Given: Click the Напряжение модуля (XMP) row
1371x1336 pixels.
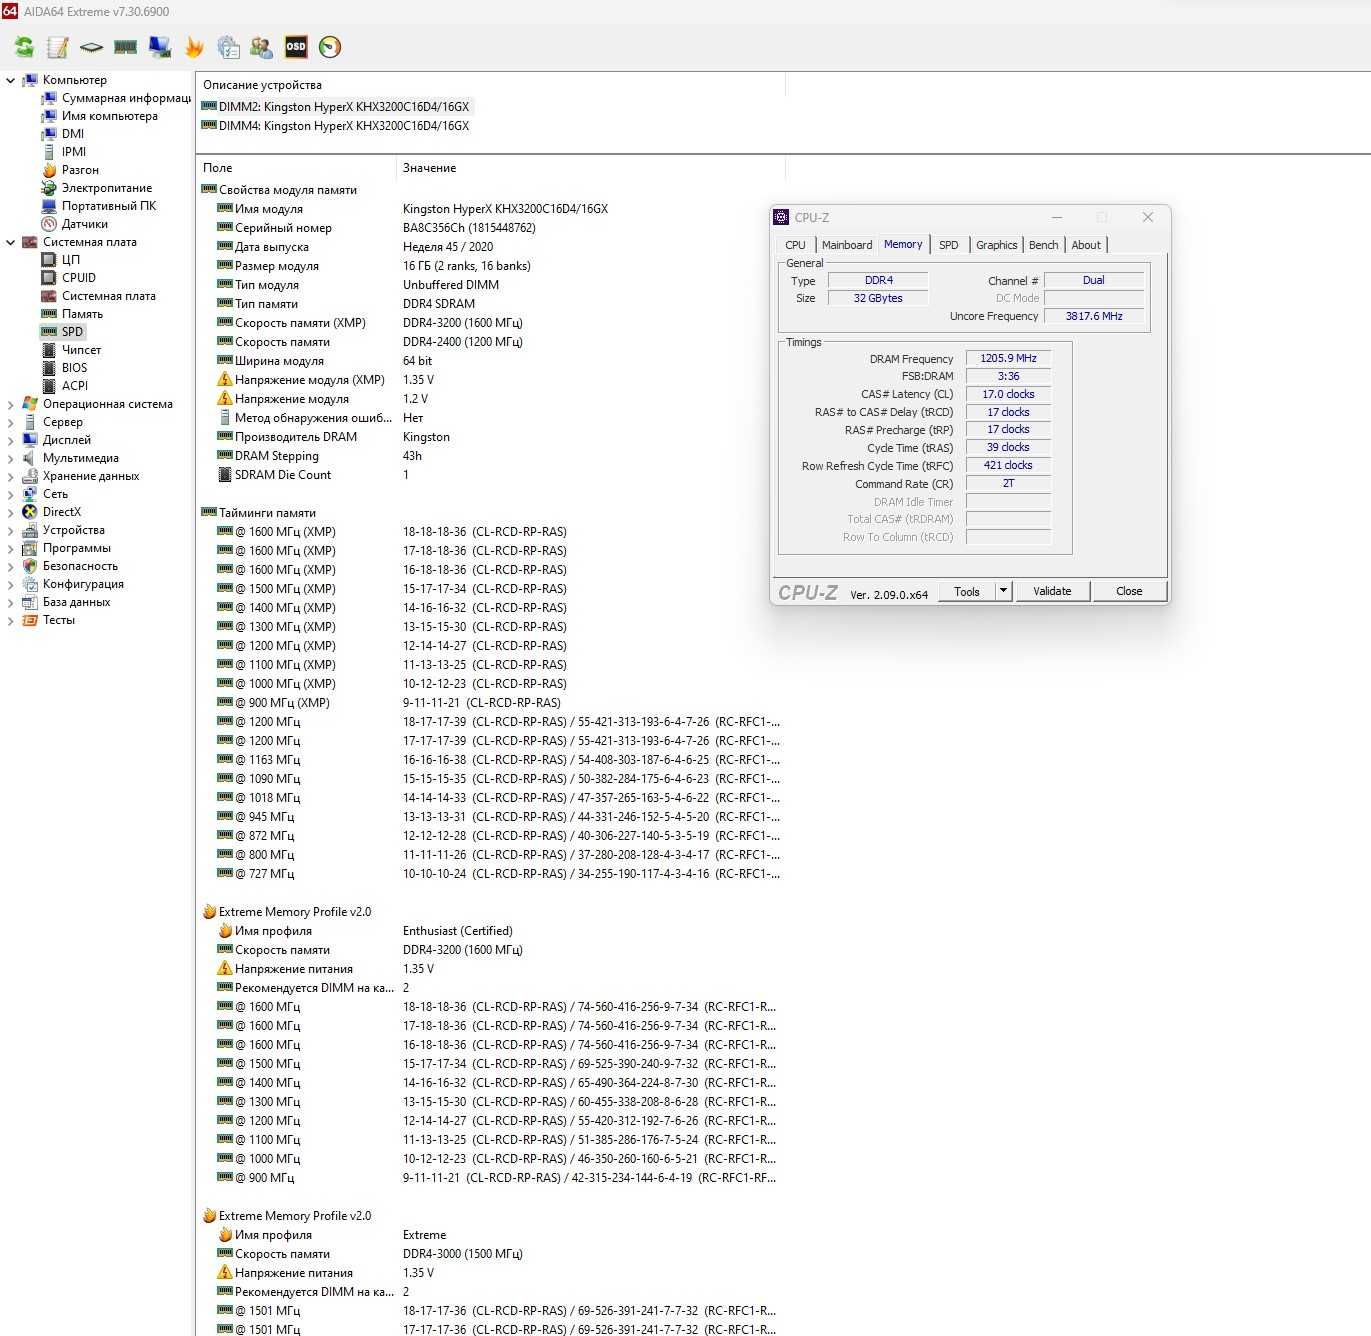Looking at the screenshot, I should click(490, 380).
